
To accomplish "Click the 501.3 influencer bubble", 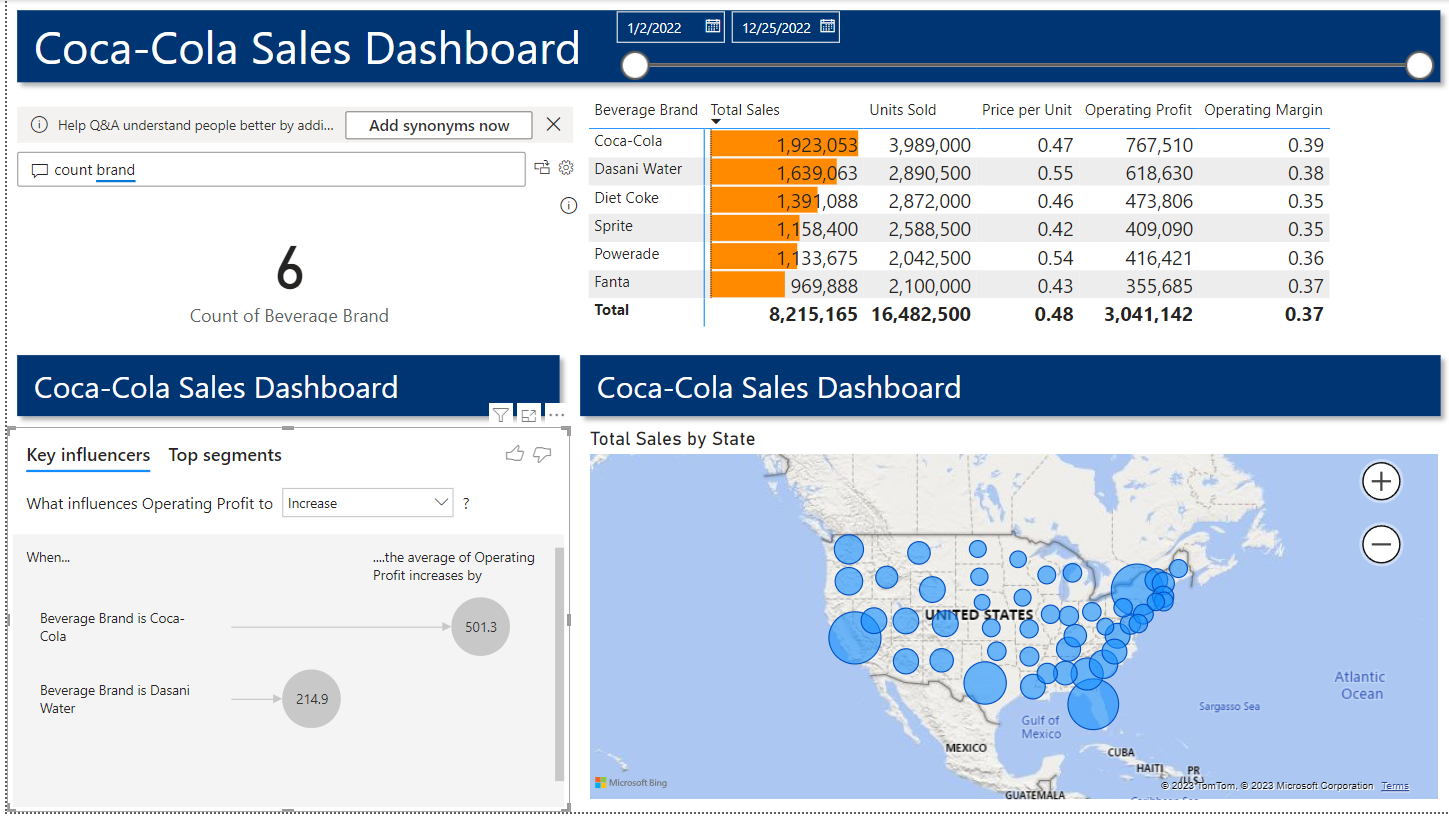I will pyautogui.click(x=481, y=627).
